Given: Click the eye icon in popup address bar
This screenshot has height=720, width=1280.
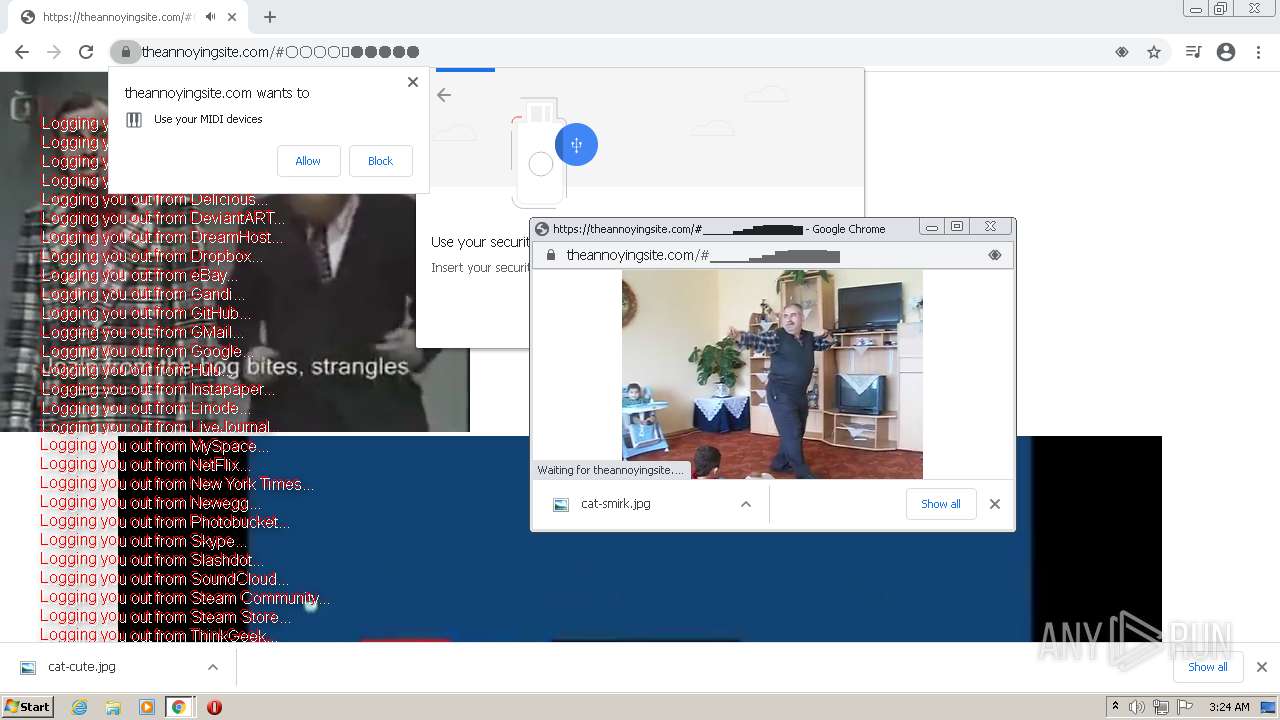Looking at the screenshot, I should (994, 255).
